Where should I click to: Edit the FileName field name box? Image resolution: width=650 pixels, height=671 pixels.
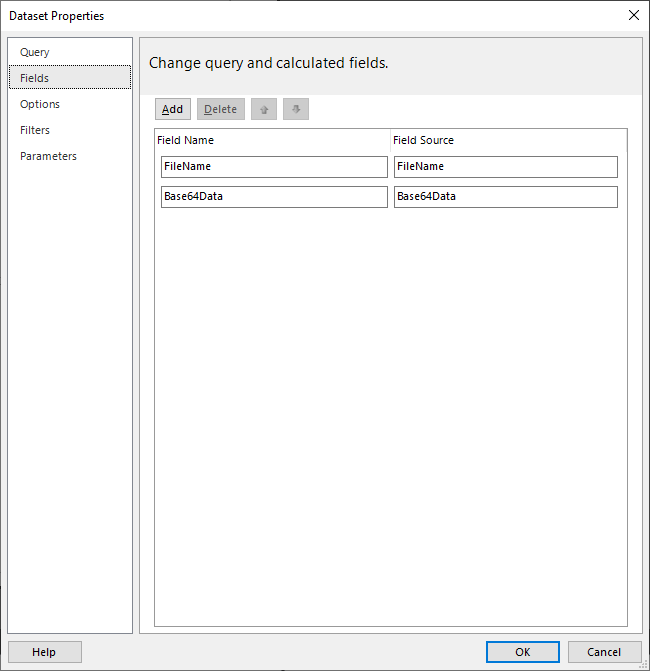[274, 167]
